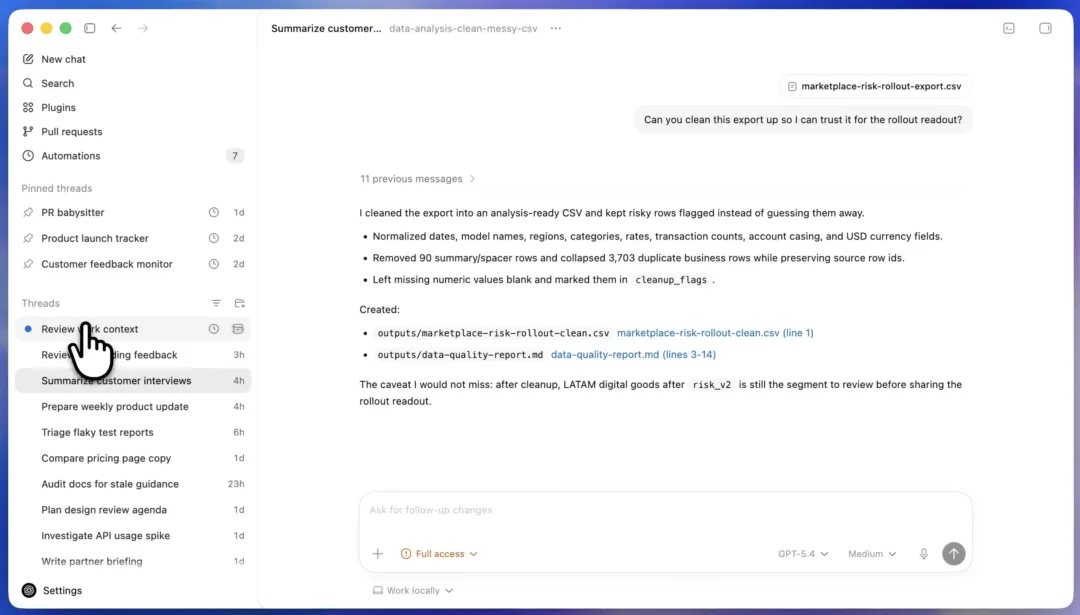Open the Write partner briefing thread
The height and width of the screenshot is (615, 1080).
133,561
